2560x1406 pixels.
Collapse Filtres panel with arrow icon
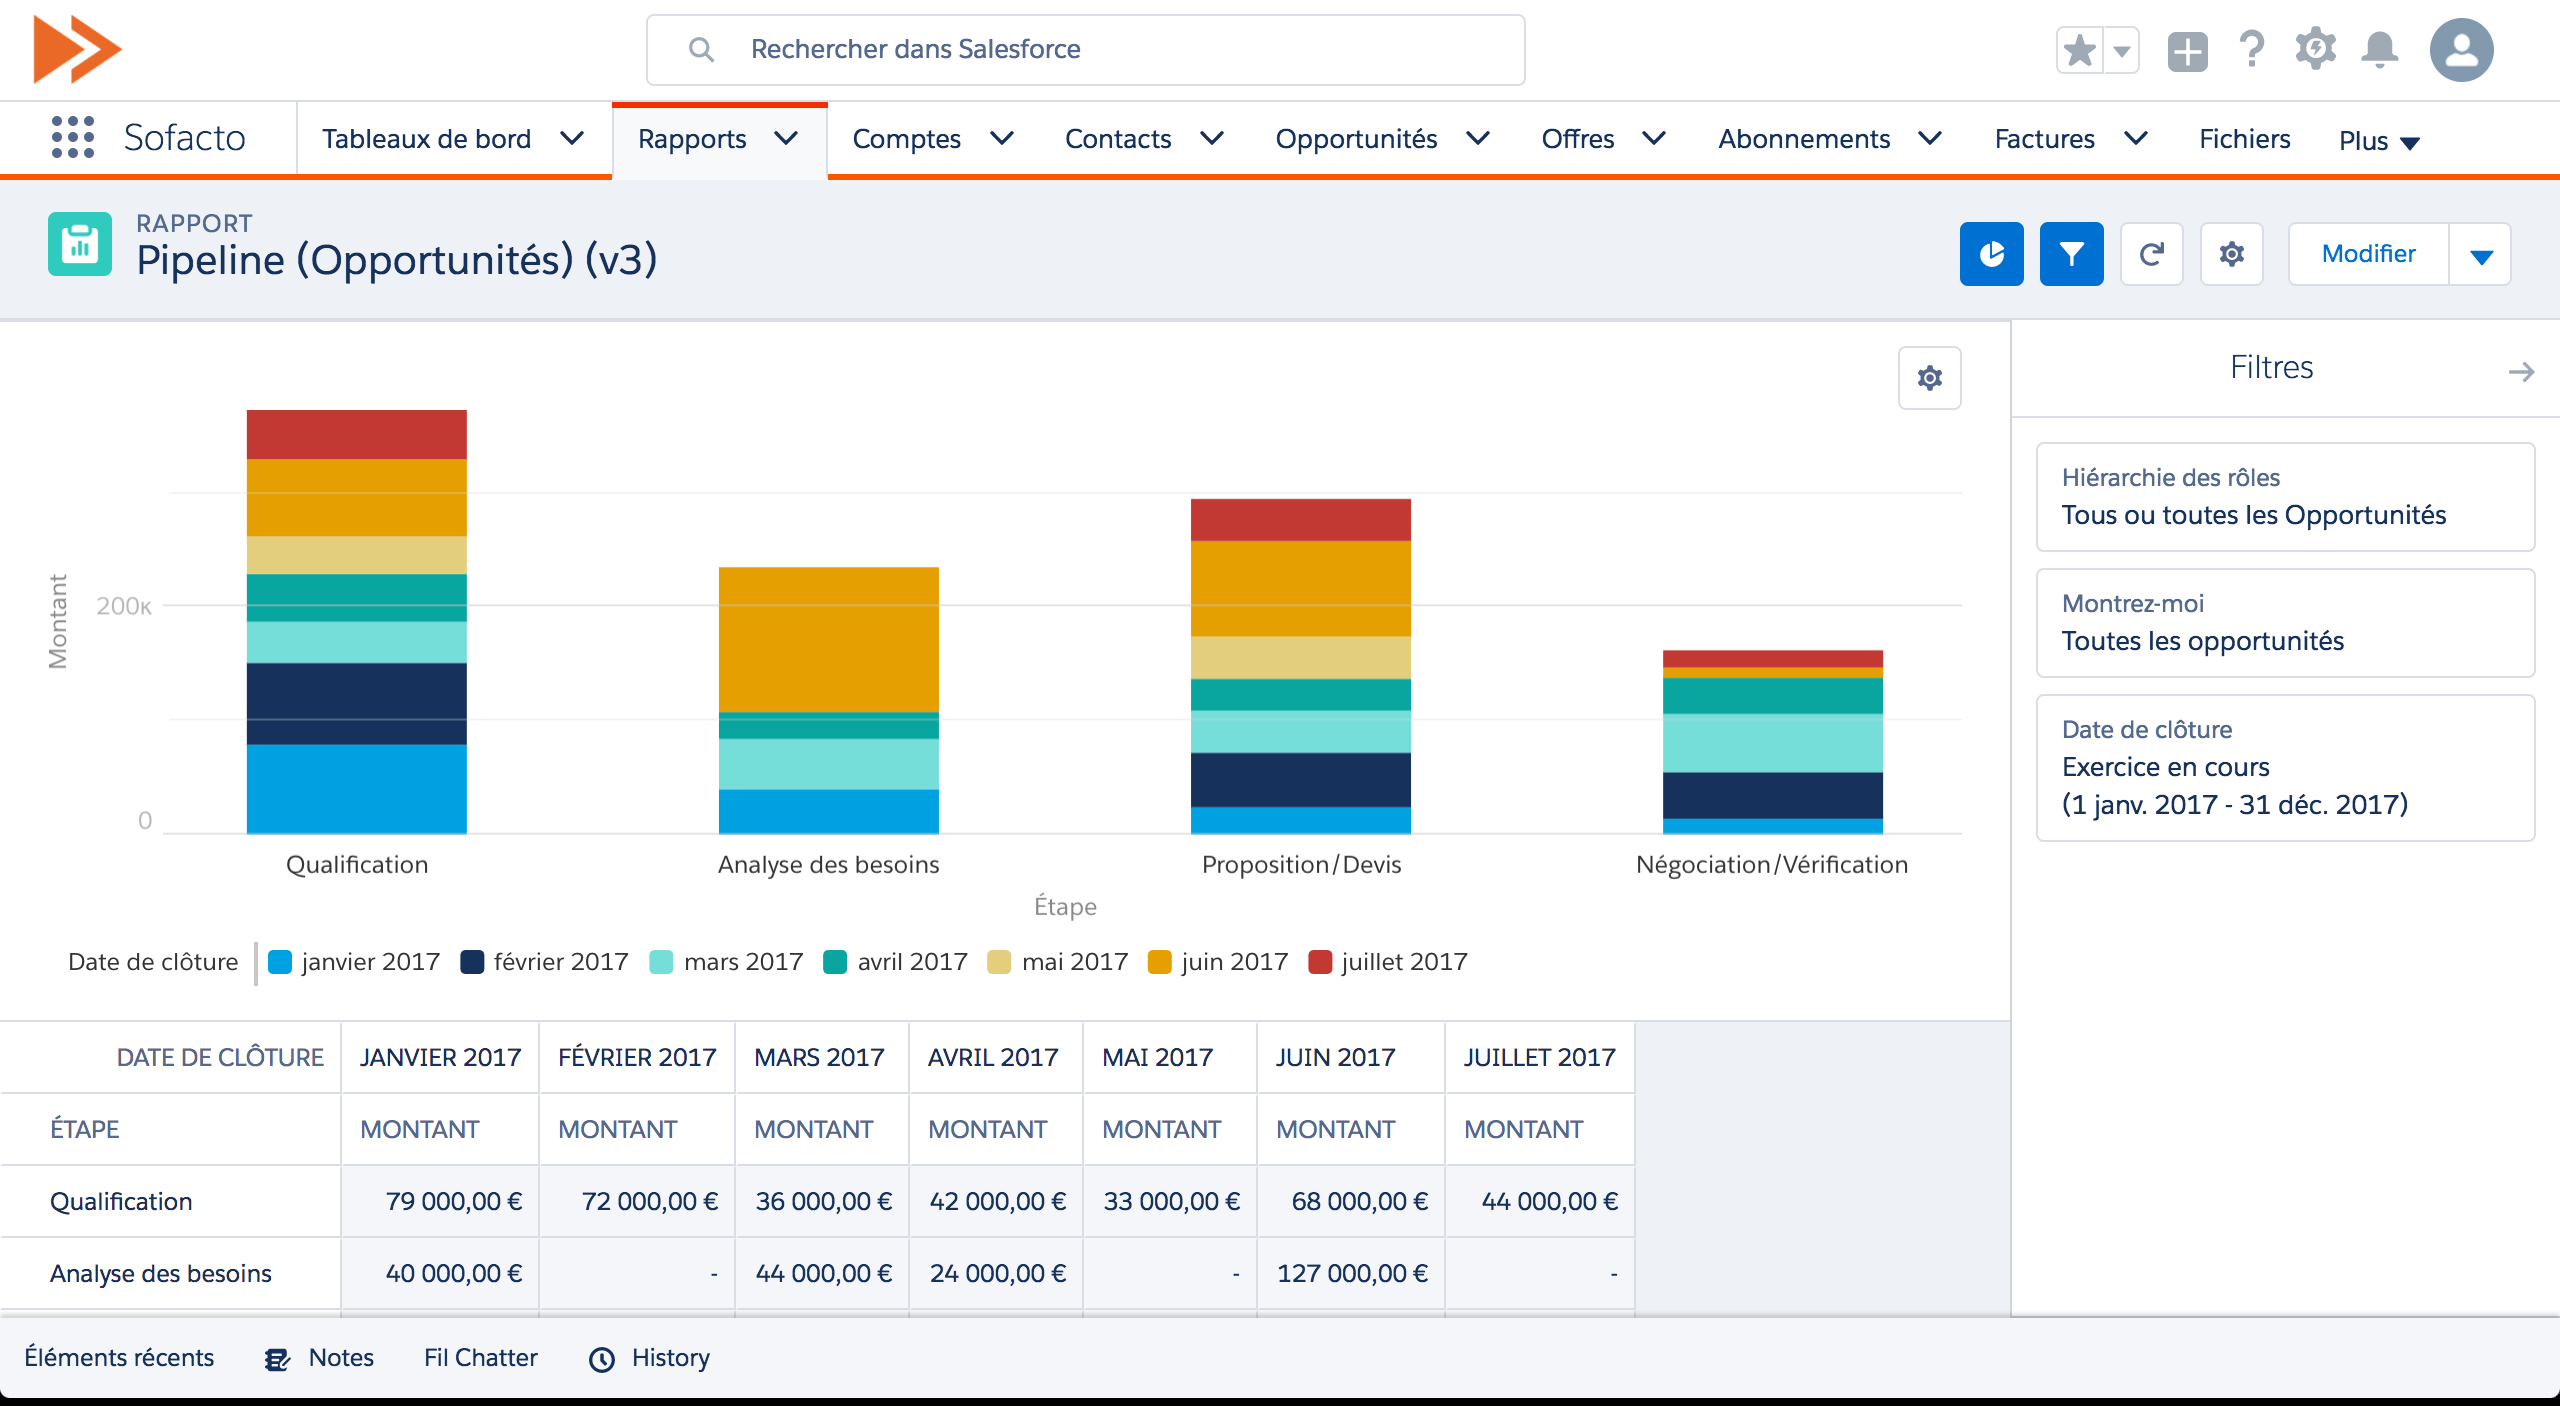(2521, 372)
